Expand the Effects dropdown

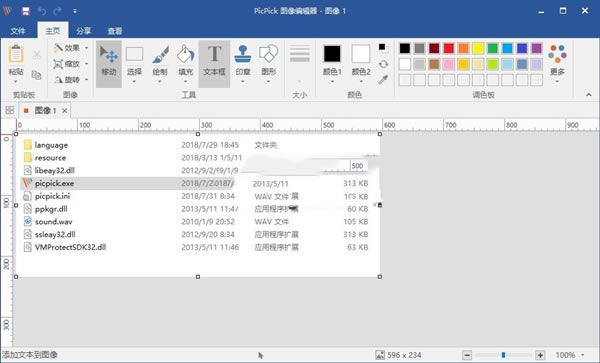(x=71, y=48)
